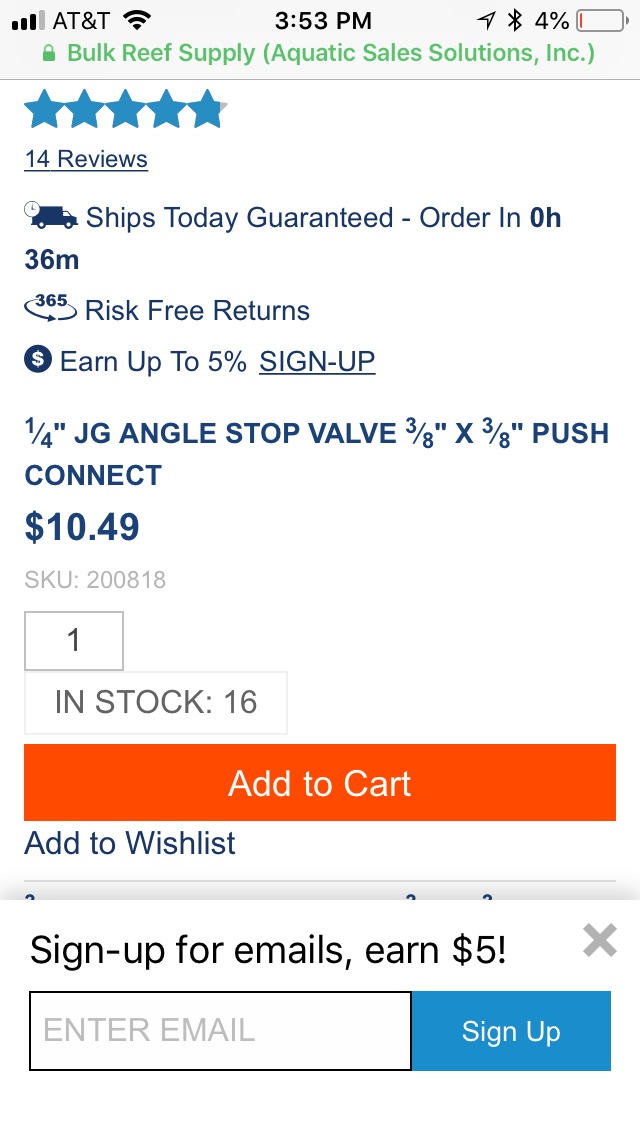
Task: Click the blue Sign Up button
Action: tap(512, 1030)
